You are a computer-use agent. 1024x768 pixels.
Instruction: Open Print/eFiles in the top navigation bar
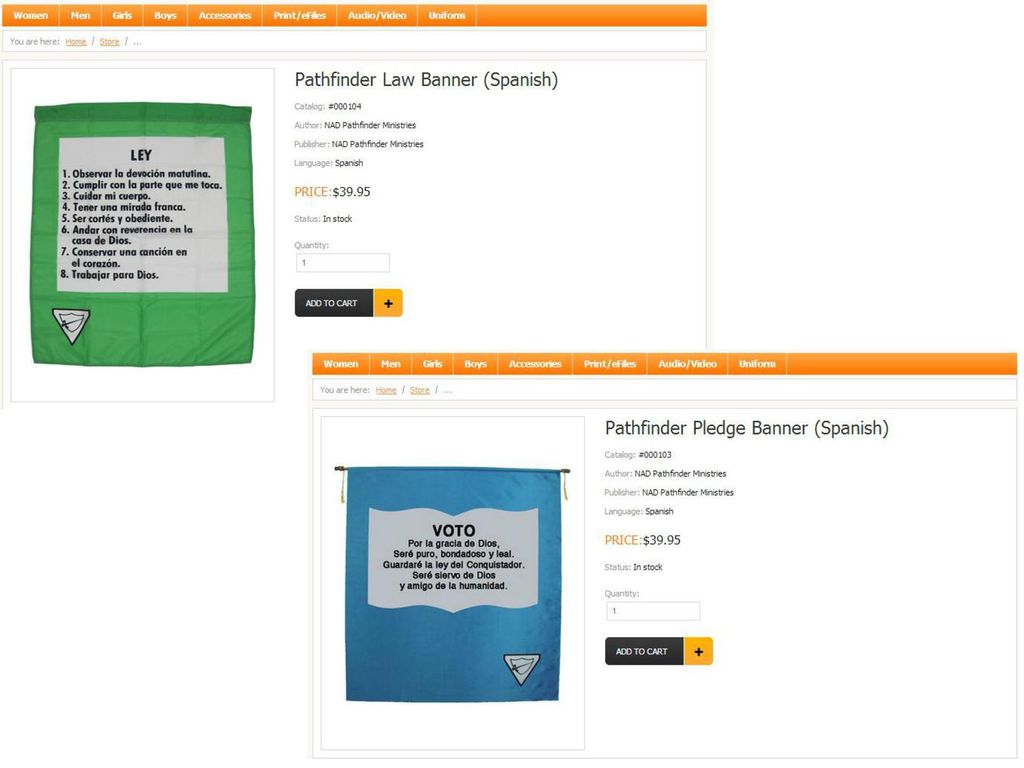300,16
